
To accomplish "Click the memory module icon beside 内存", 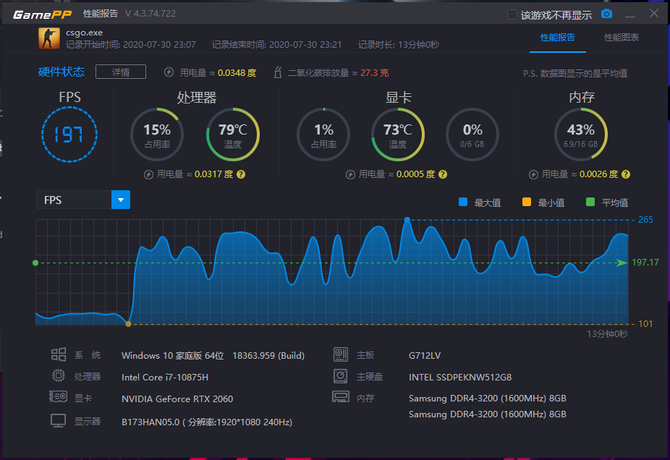I will (341, 397).
